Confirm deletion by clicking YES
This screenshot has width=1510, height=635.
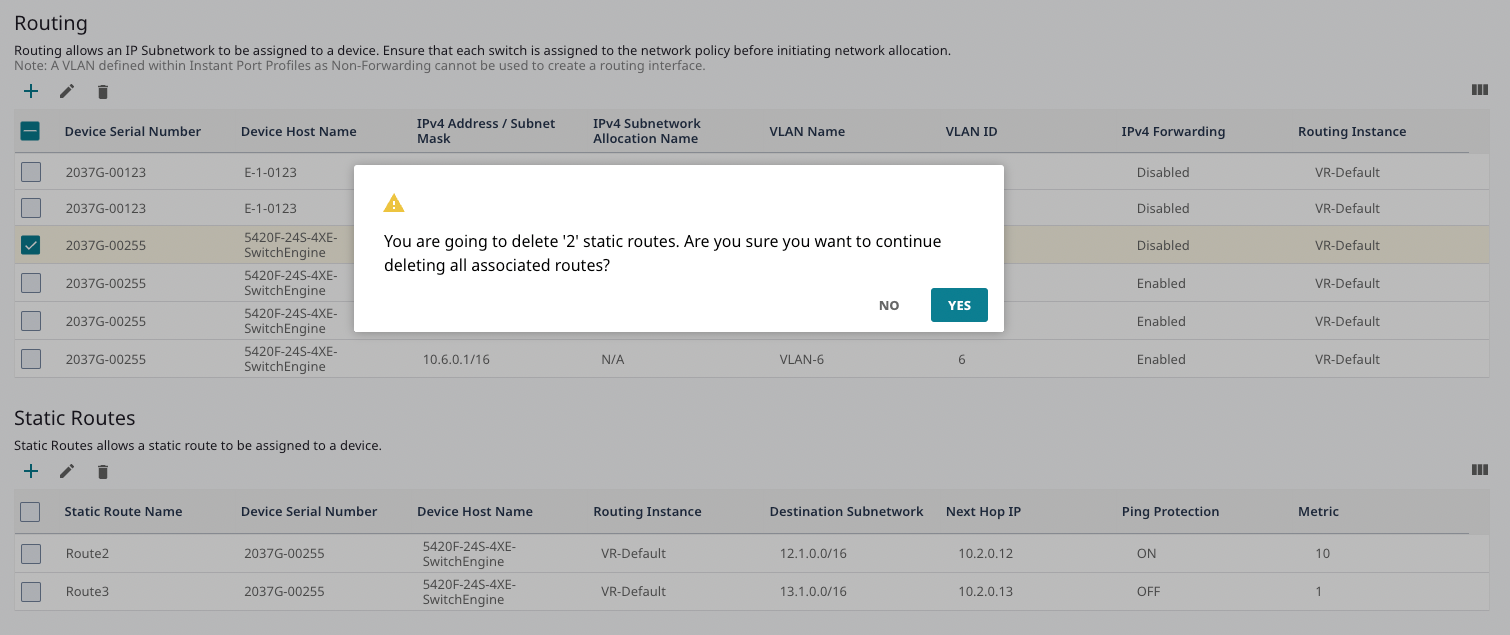[958, 305]
